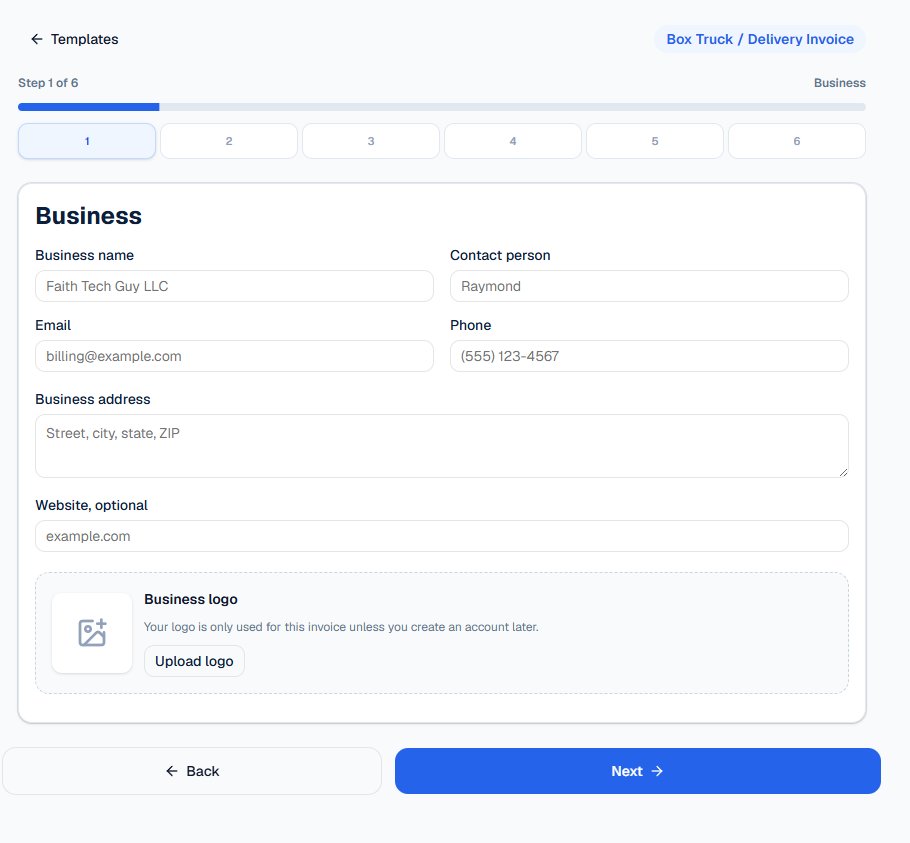Viewport: 910px width, 843px height.
Task: Click the address textarea resize handle
Action: tap(843, 473)
